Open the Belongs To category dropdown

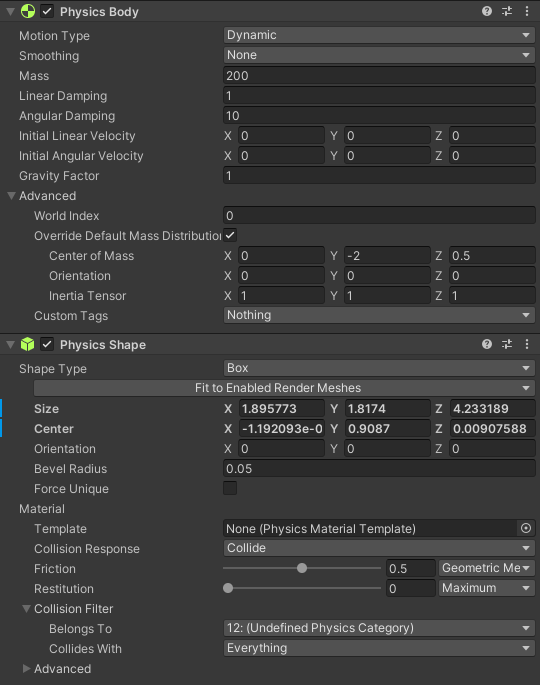(379, 628)
